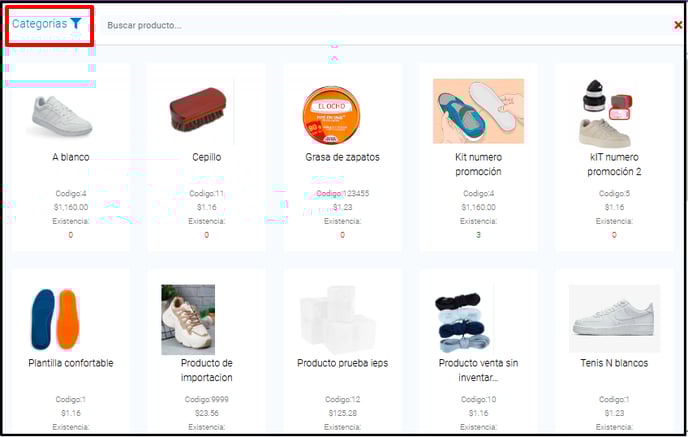Select the Producto de importacion shoe image

pos(188,319)
